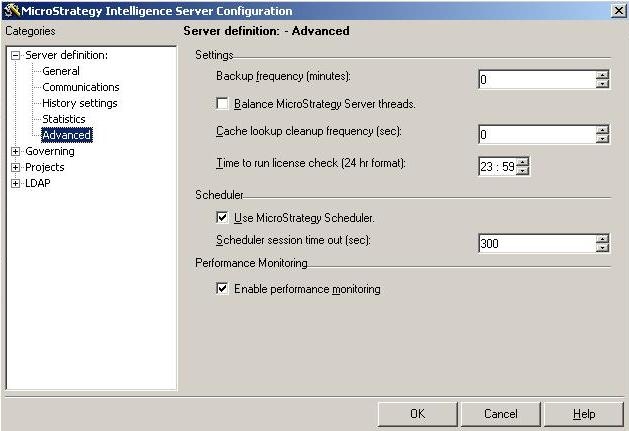The image size is (629, 431).
Task: Disable Enable performance monitoring checkbox
Action: pos(222,289)
